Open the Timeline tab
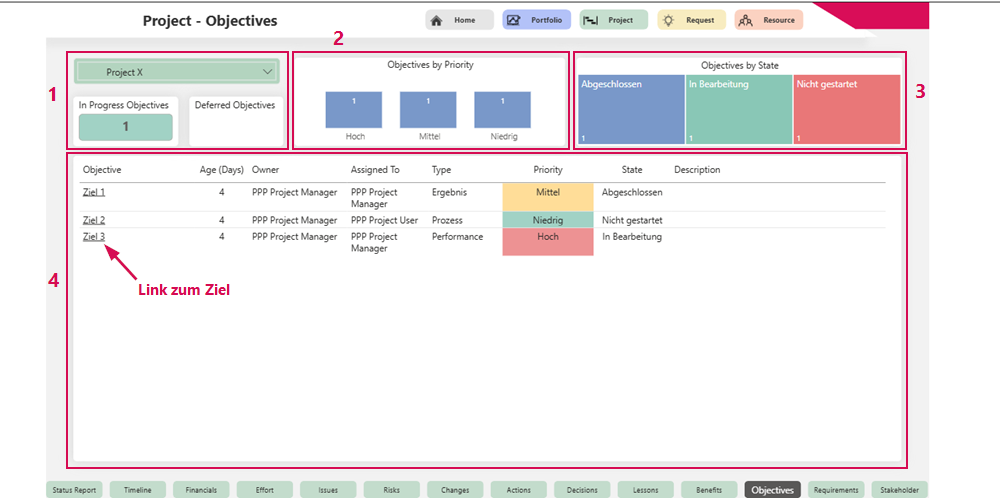The width and height of the screenshot is (1000, 498). [x=138, y=490]
